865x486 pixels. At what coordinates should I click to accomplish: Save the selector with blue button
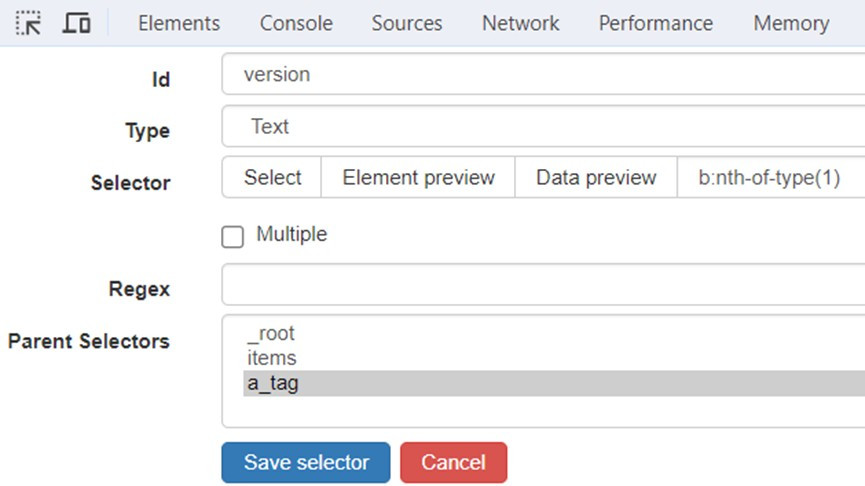point(306,463)
